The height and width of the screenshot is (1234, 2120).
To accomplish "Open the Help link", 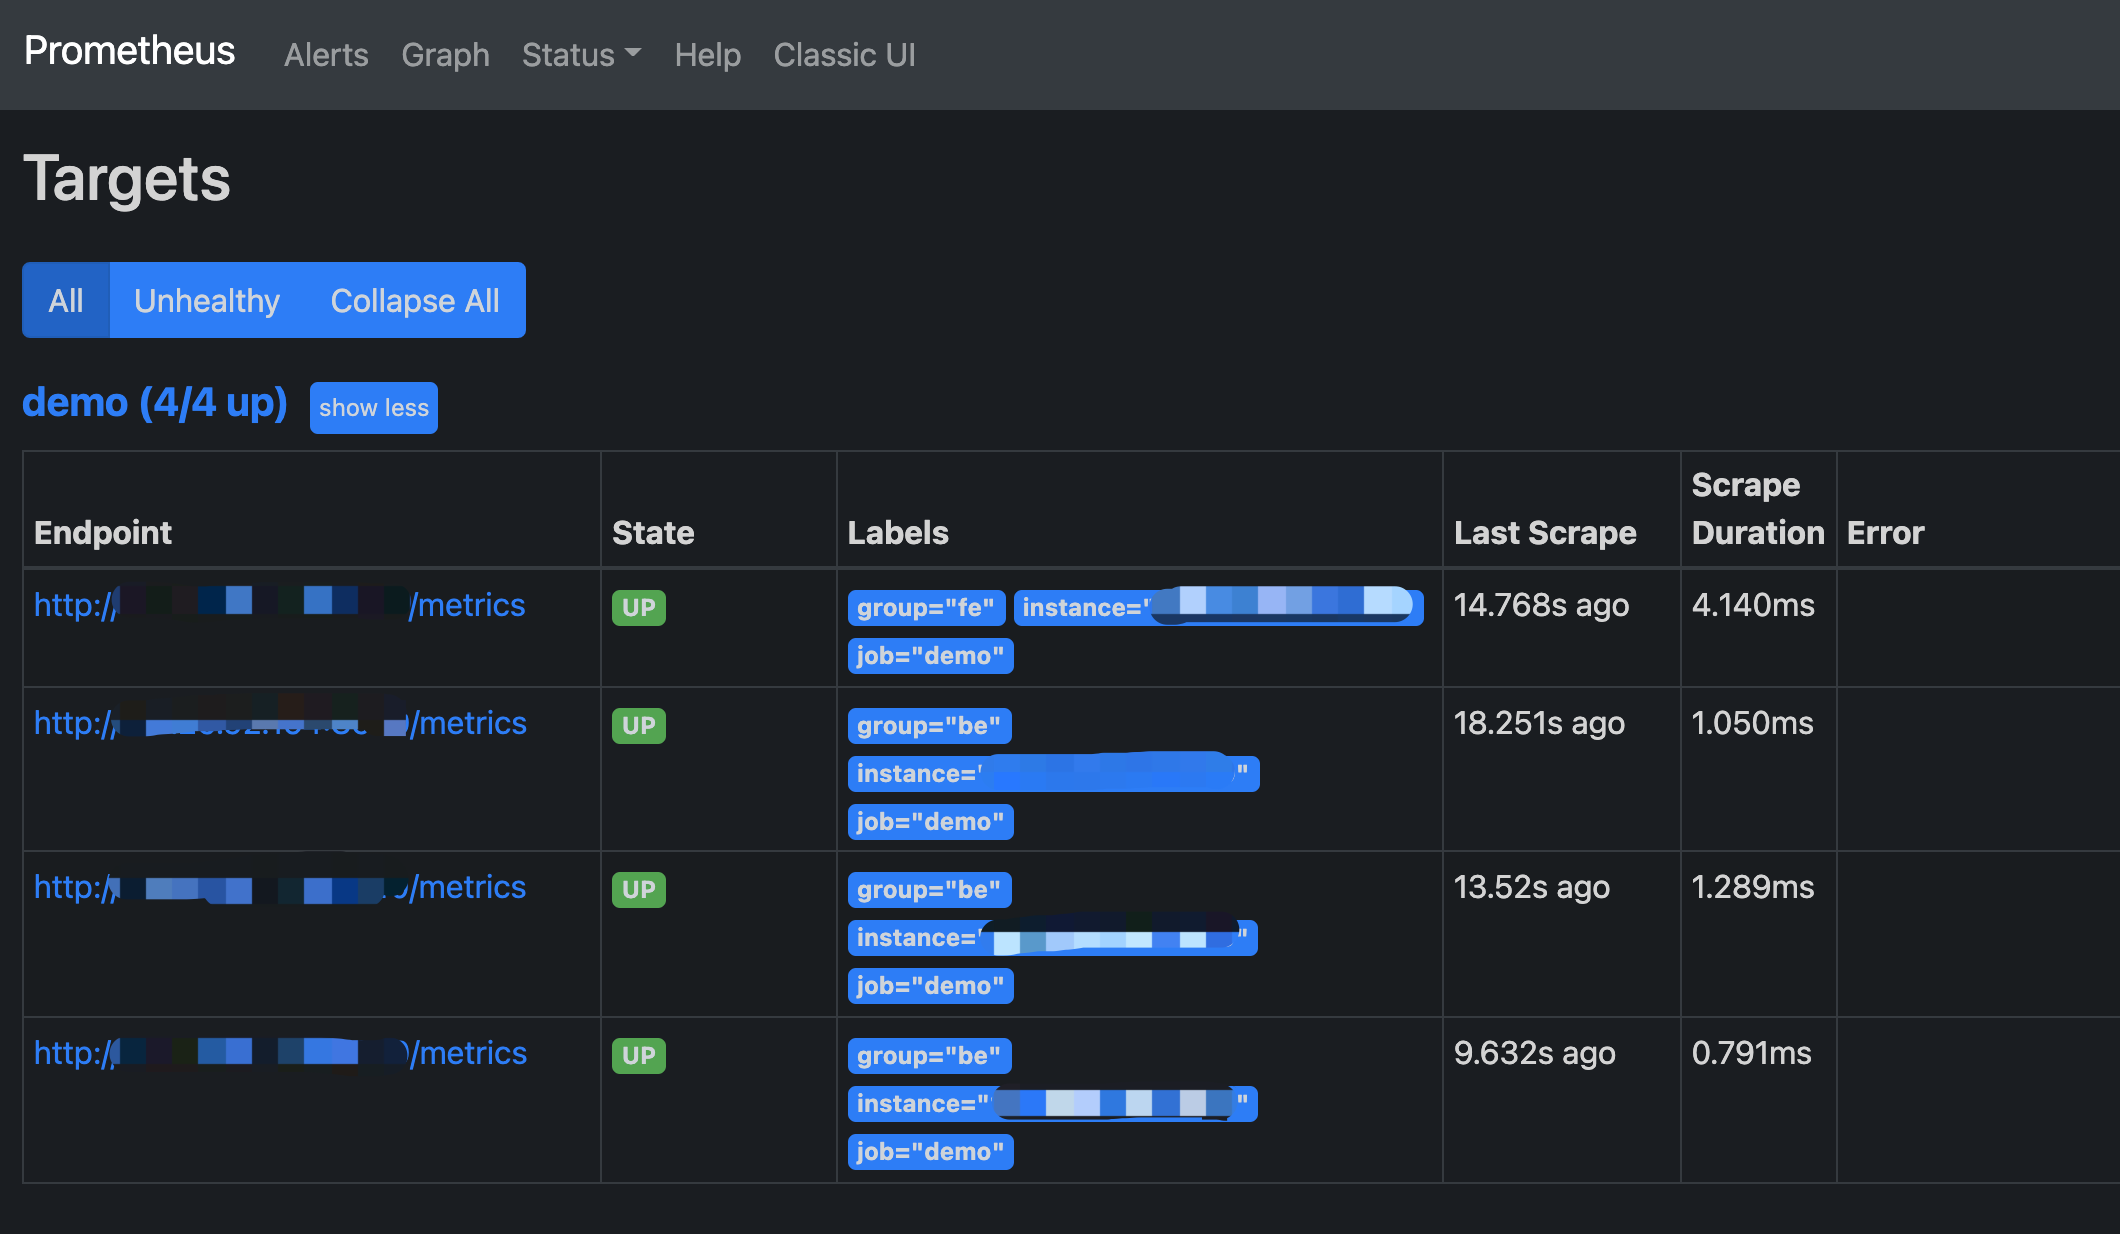I will (708, 55).
